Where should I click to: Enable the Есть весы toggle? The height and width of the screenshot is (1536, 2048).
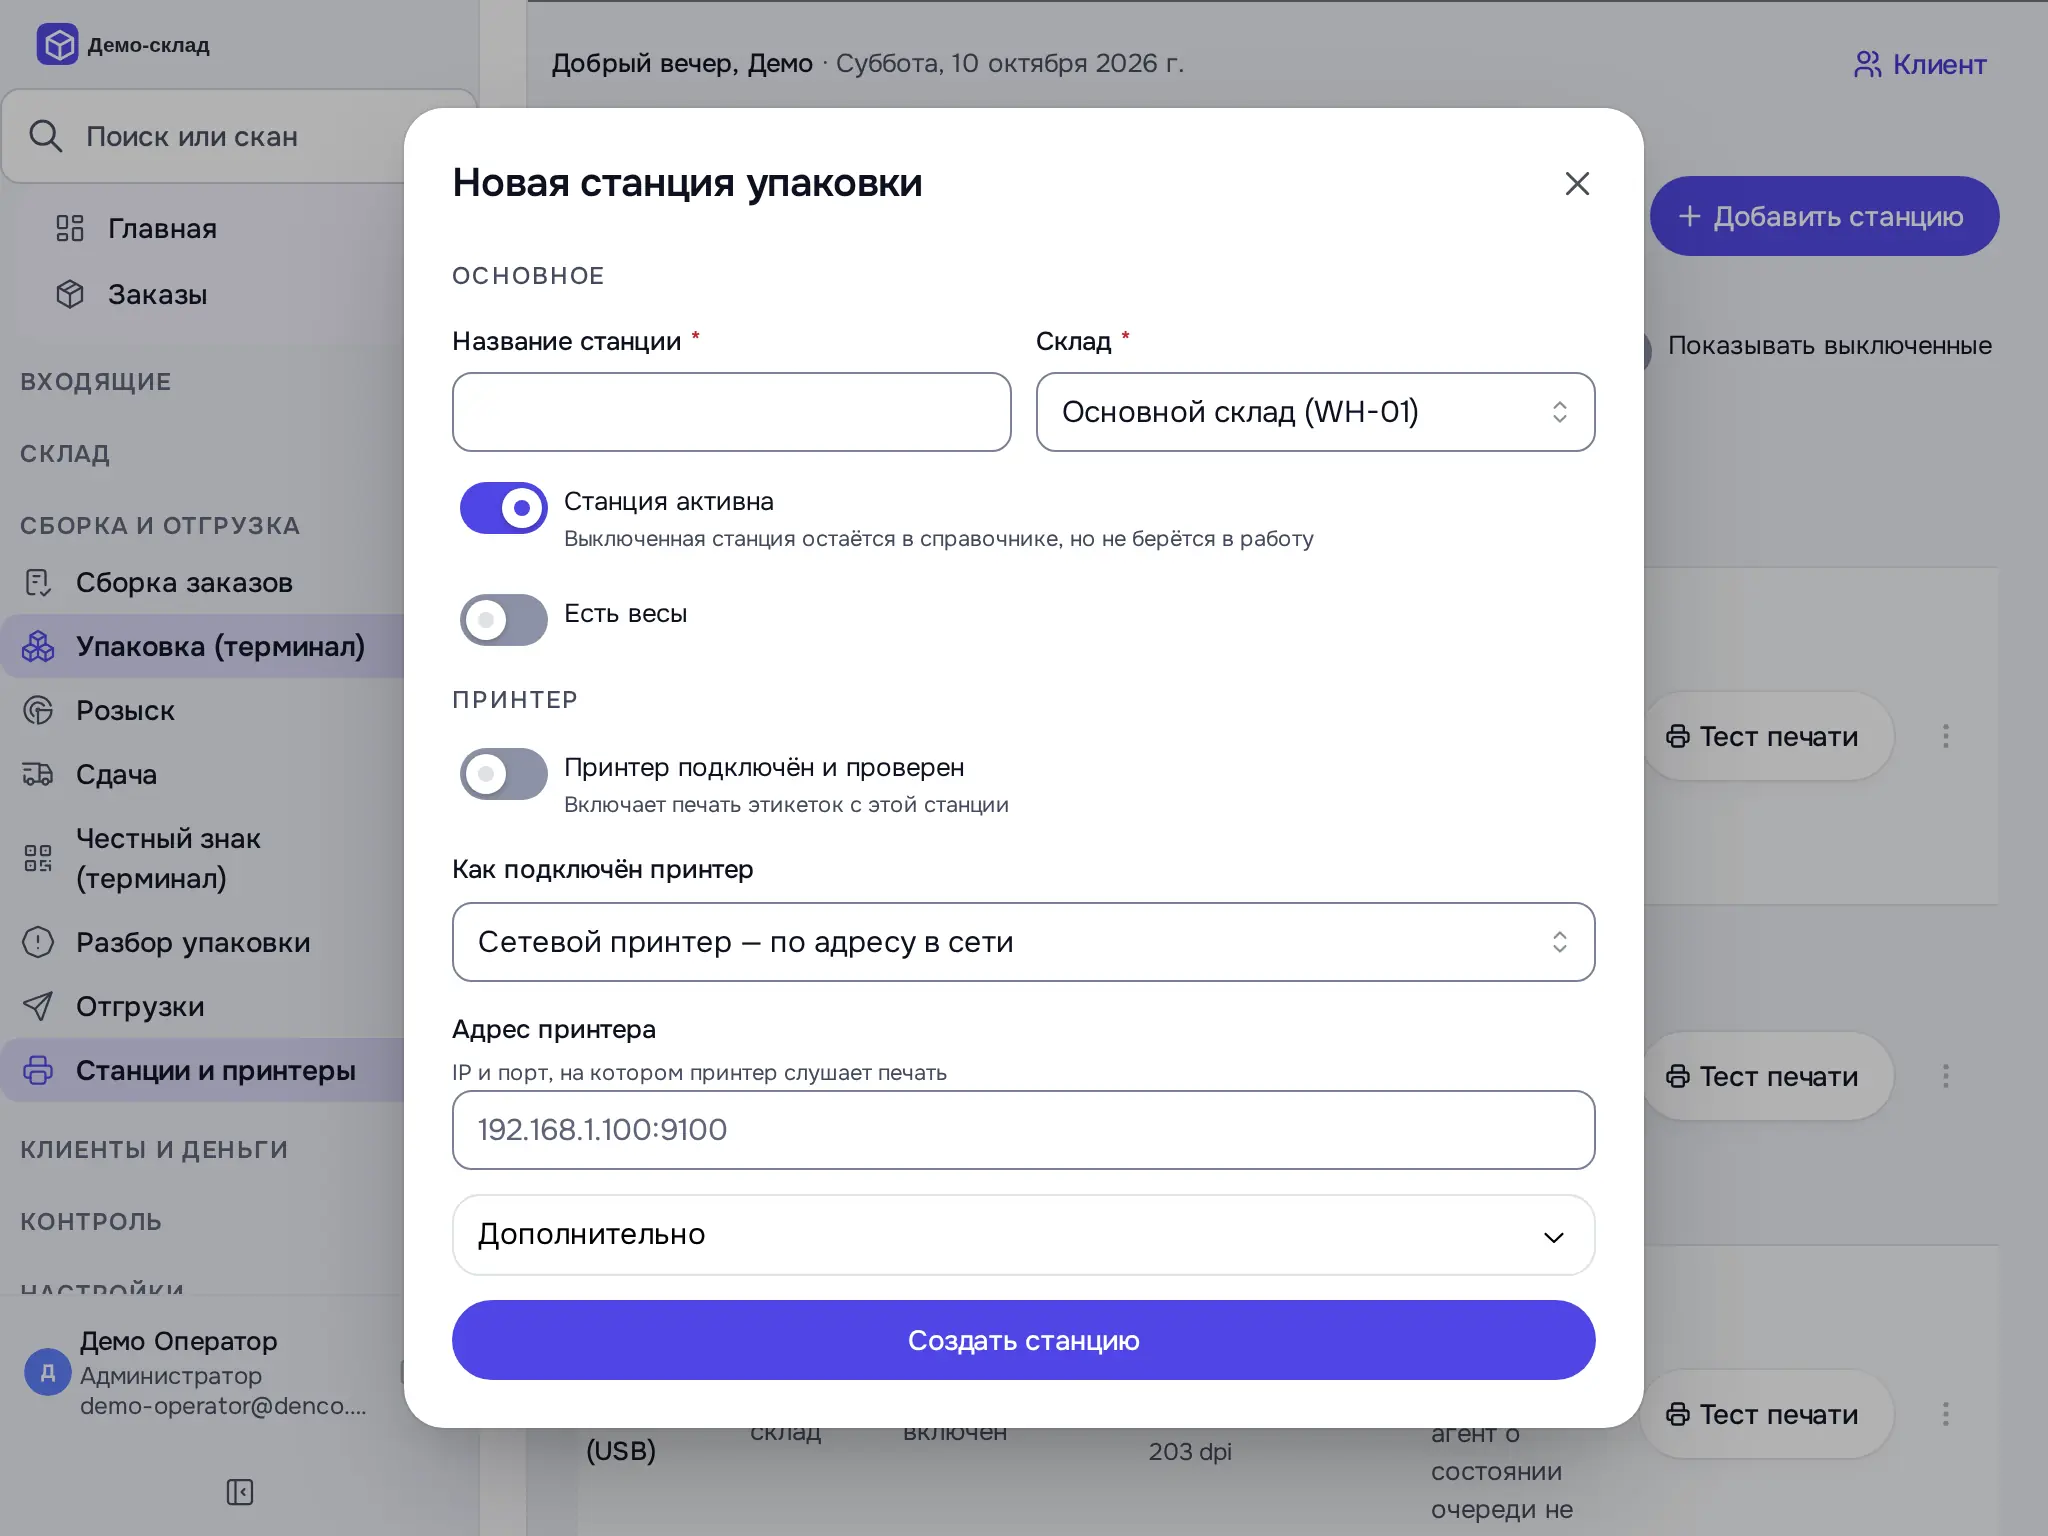pos(503,620)
